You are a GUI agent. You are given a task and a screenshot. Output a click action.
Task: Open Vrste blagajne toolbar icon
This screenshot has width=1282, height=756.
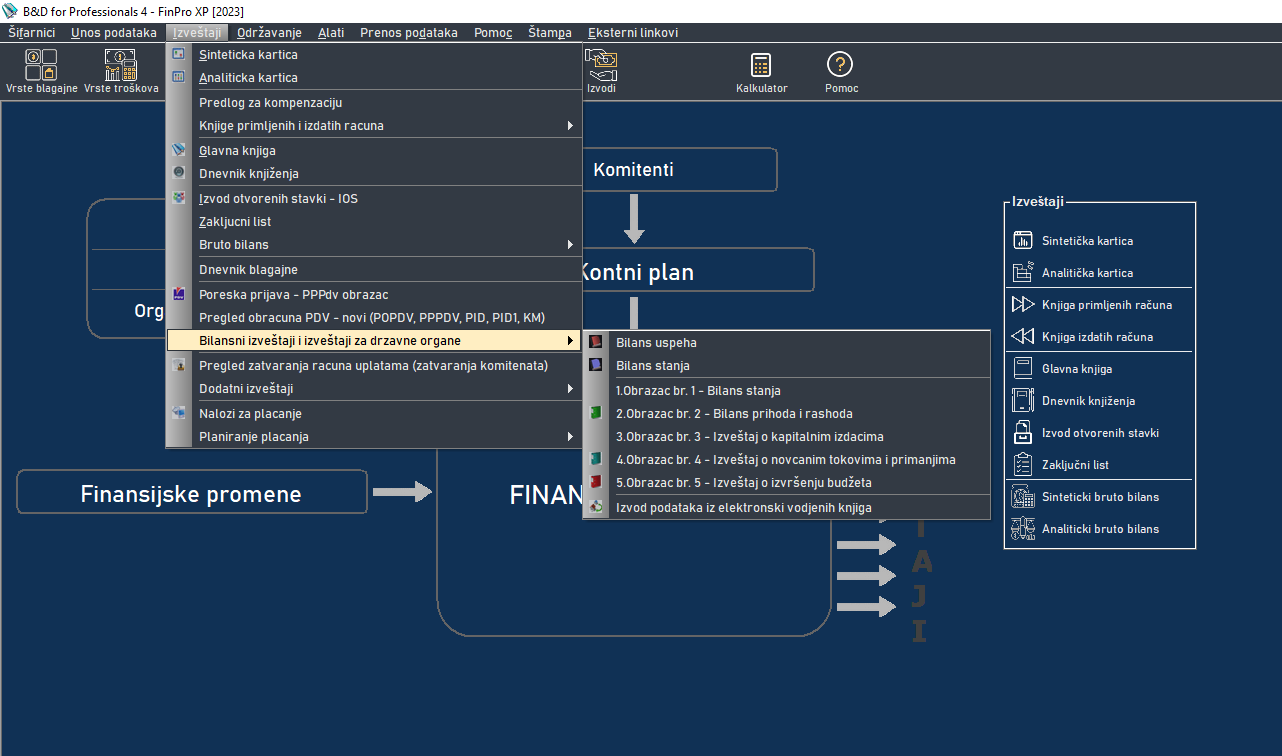coord(41,66)
